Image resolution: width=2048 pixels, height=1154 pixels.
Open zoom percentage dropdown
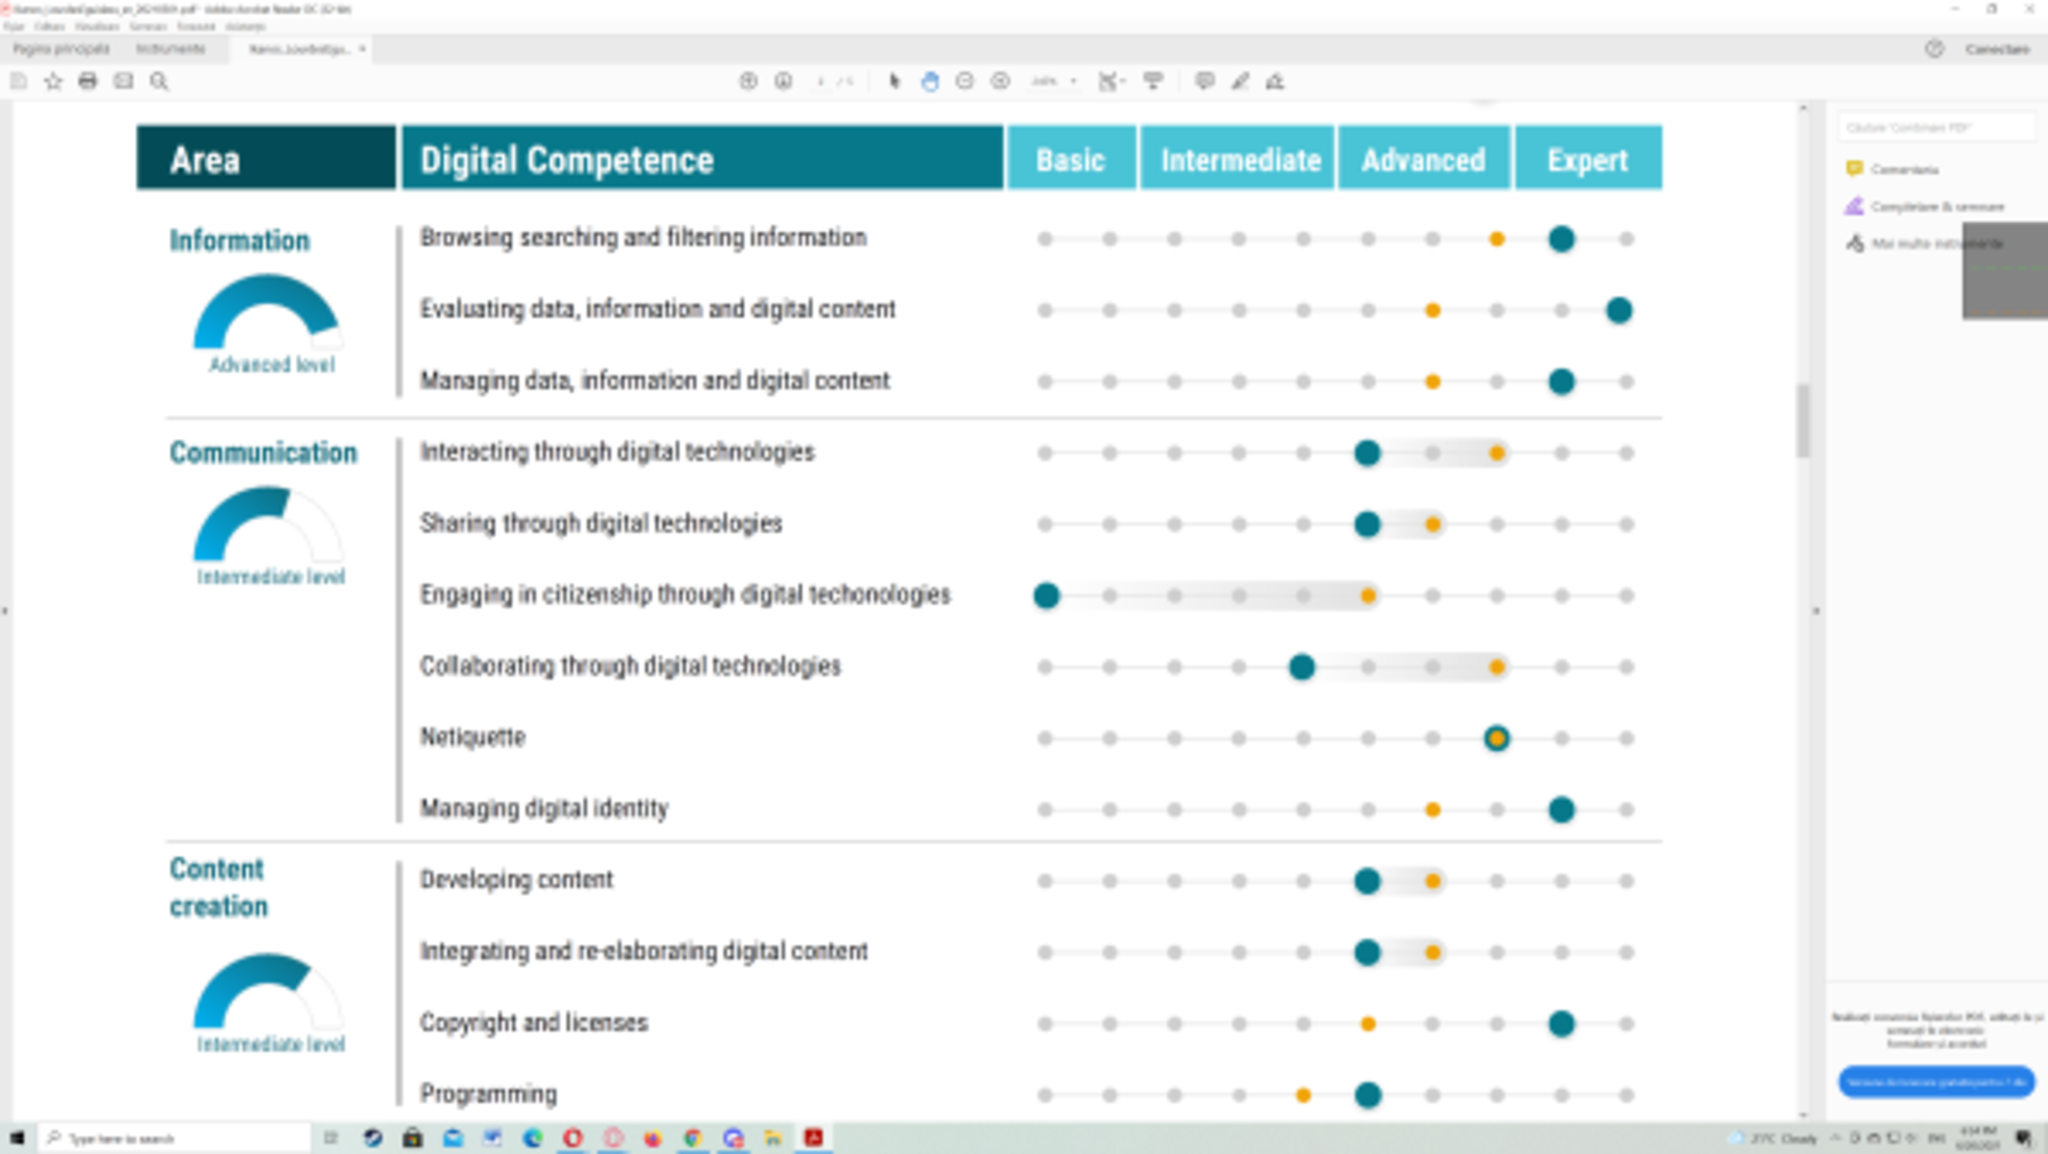pos(1073,81)
